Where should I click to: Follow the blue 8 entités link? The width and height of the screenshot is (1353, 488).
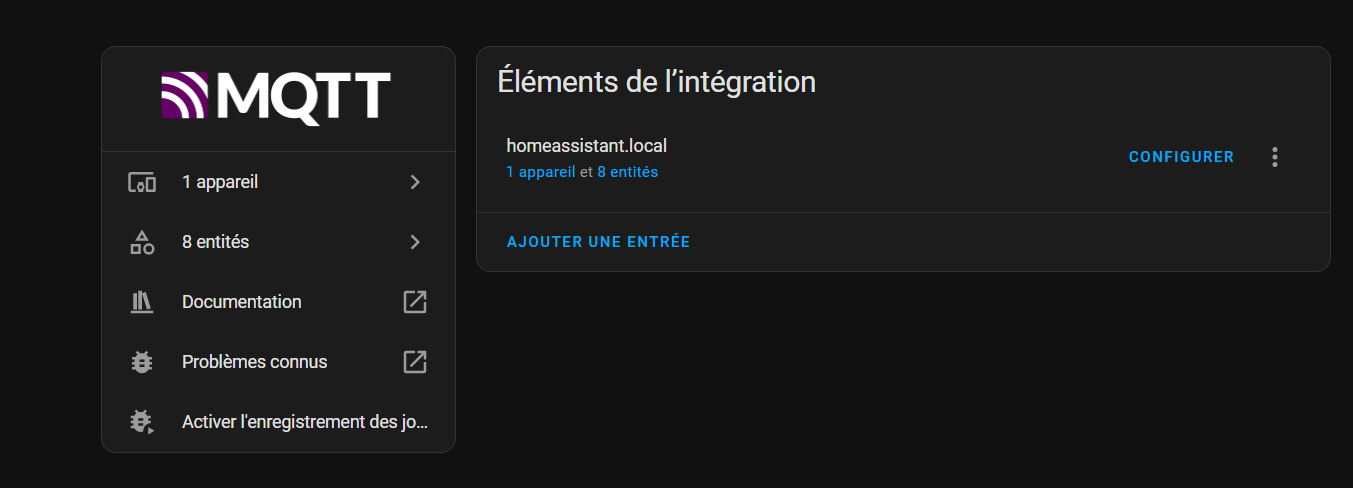[628, 172]
